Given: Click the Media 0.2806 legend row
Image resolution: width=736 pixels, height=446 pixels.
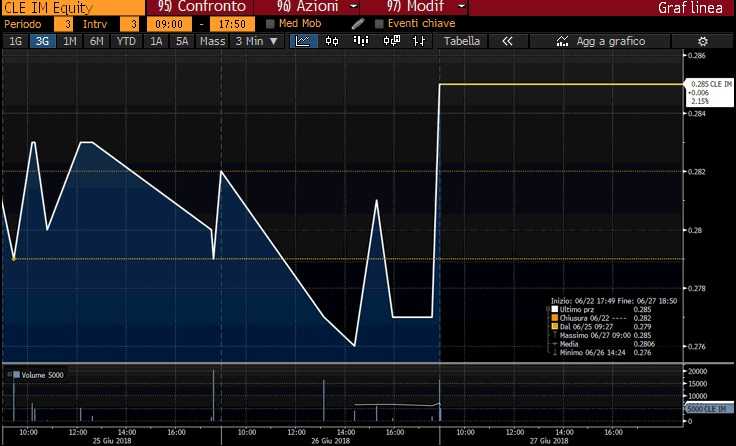Looking at the screenshot, I should (604, 344).
